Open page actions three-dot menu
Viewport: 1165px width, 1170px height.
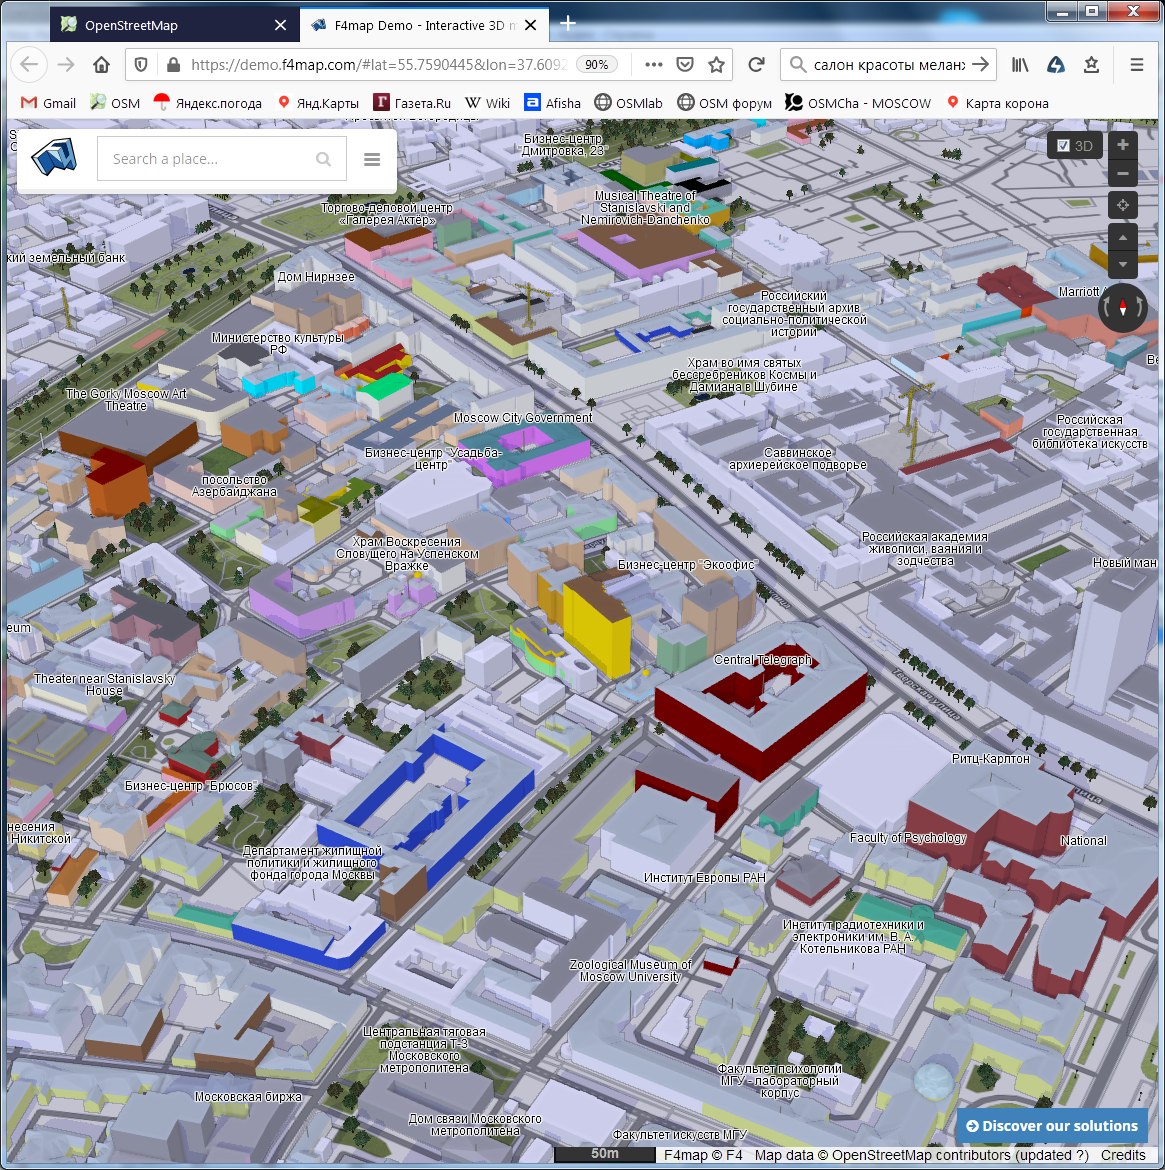coord(654,65)
